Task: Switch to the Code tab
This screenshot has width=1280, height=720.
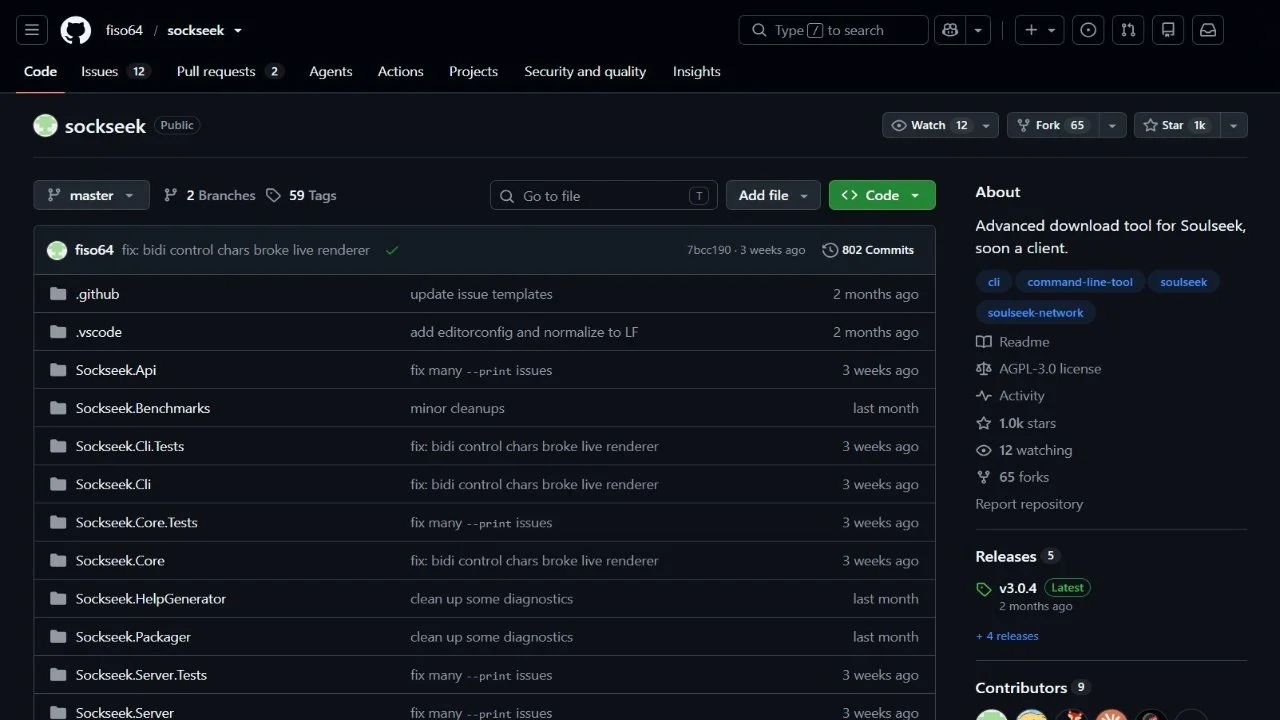Action: 40,71
